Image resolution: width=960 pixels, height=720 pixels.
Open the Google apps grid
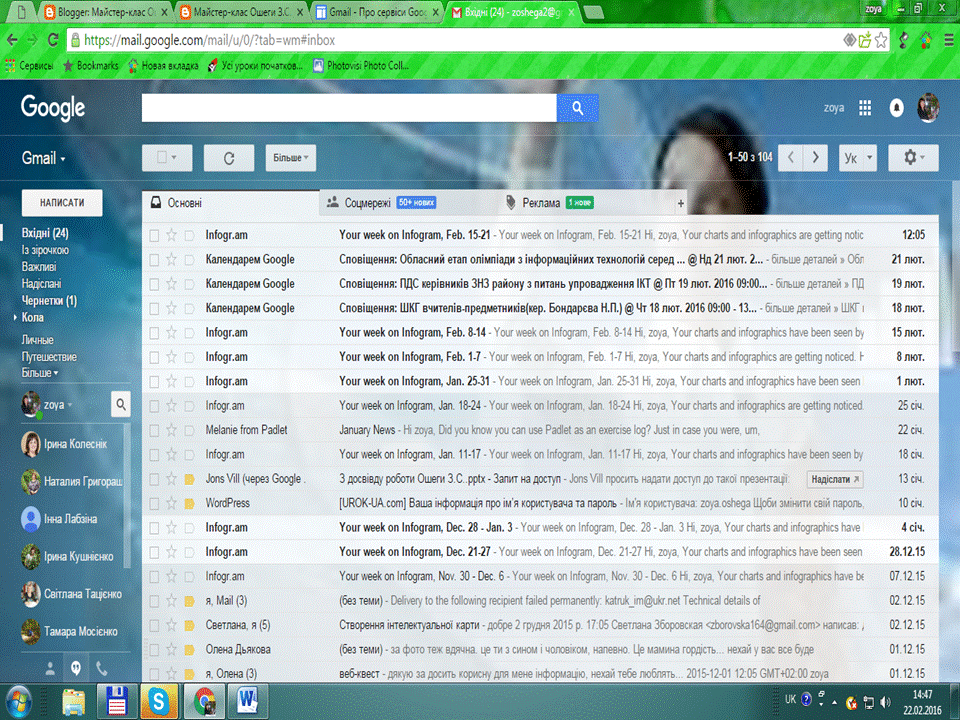pyautogui.click(x=864, y=108)
